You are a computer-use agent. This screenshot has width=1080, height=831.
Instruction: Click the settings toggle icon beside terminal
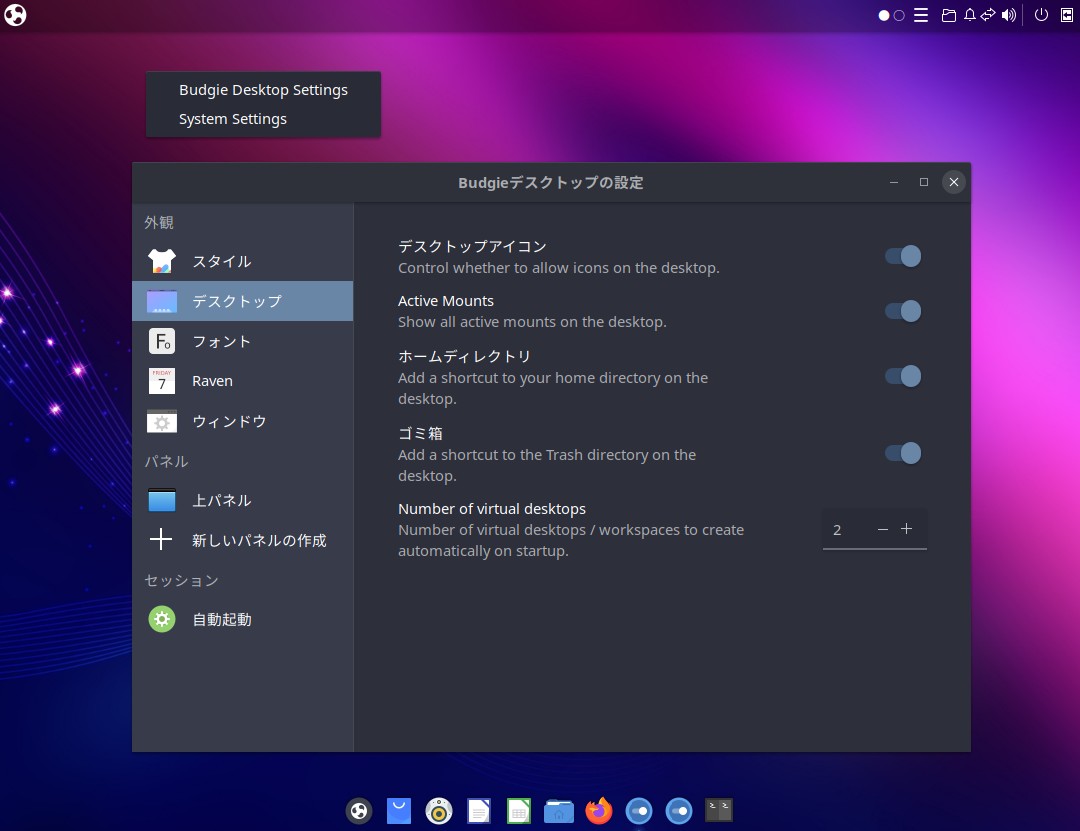pos(678,811)
